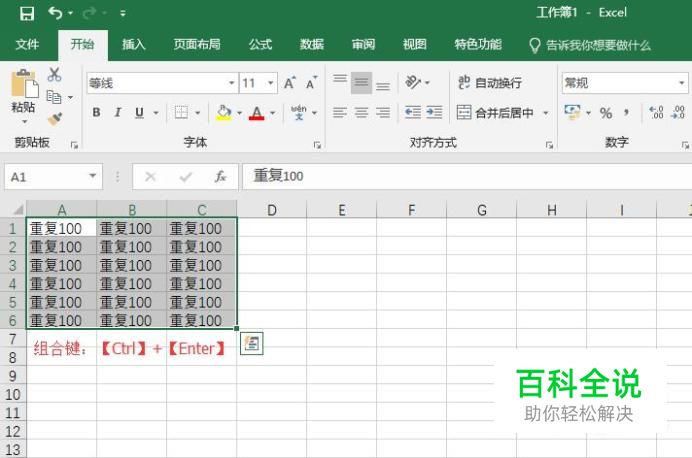Select all cells with corner triangle

tap(17, 209)
